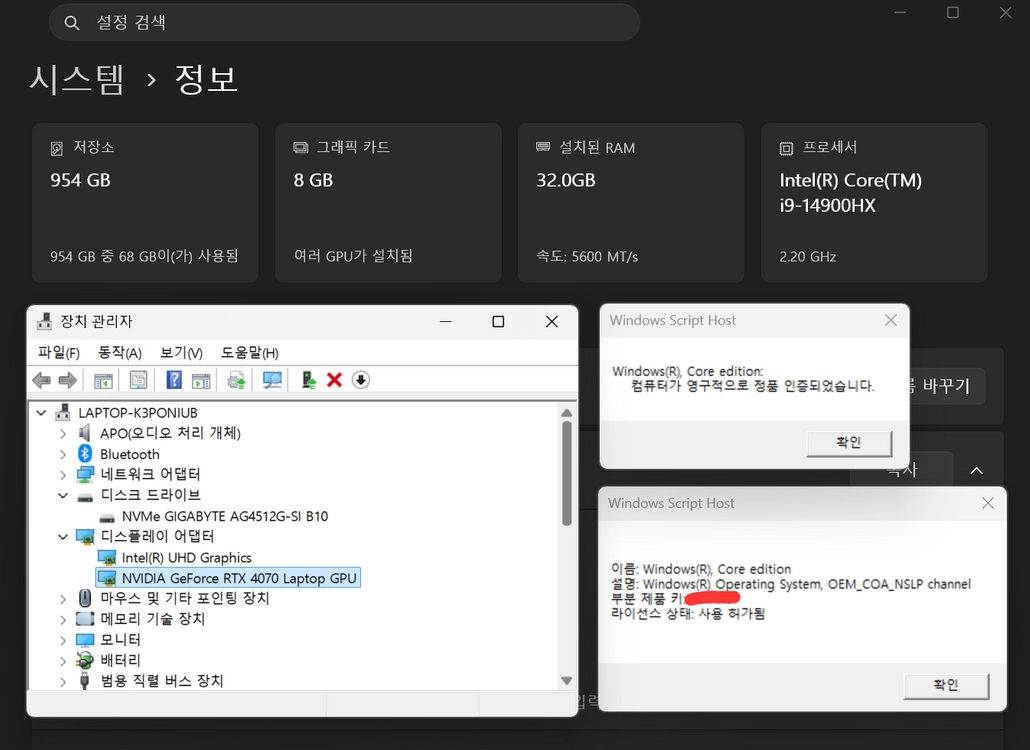Viewport: 1030px width, 750px height.
Task: Click the 장치 관리자 title bar icon
Action: [45, 321]
